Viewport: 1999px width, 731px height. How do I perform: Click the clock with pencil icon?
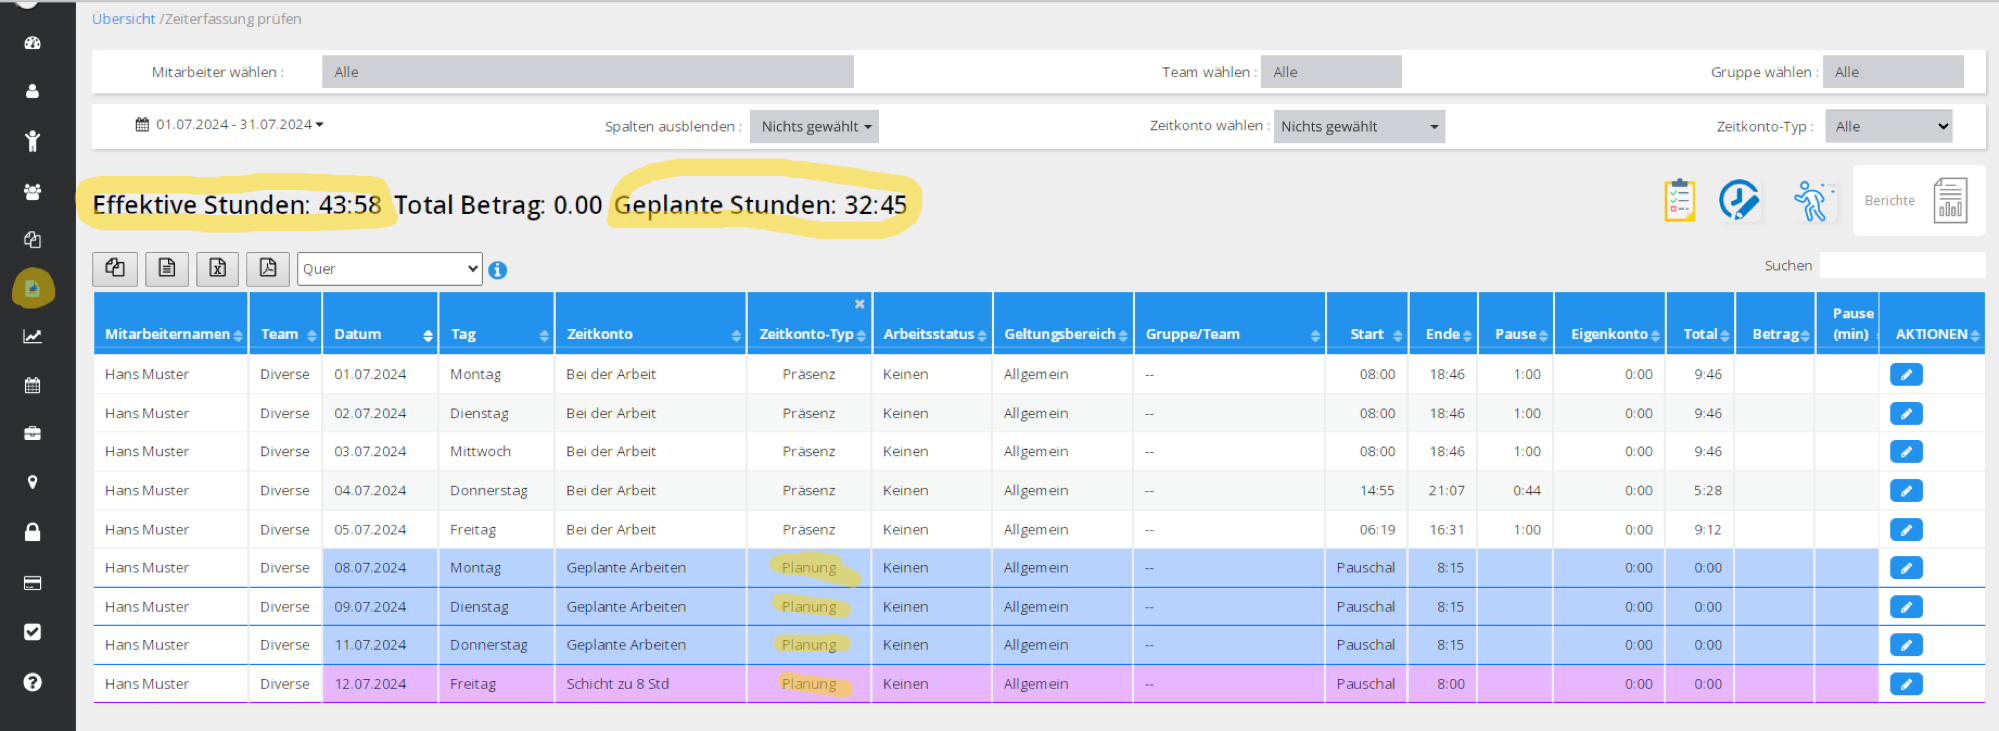[1739, 201]
